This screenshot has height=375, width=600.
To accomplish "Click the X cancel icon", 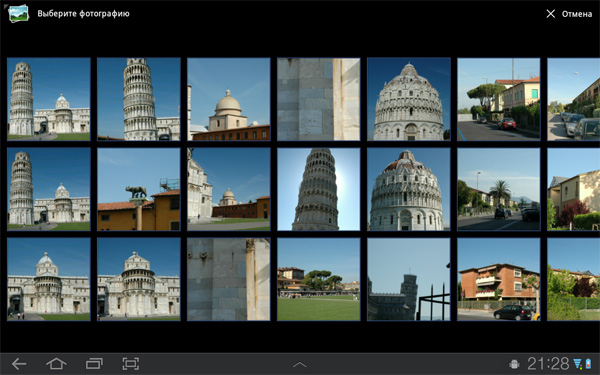I will click(550, 14).
